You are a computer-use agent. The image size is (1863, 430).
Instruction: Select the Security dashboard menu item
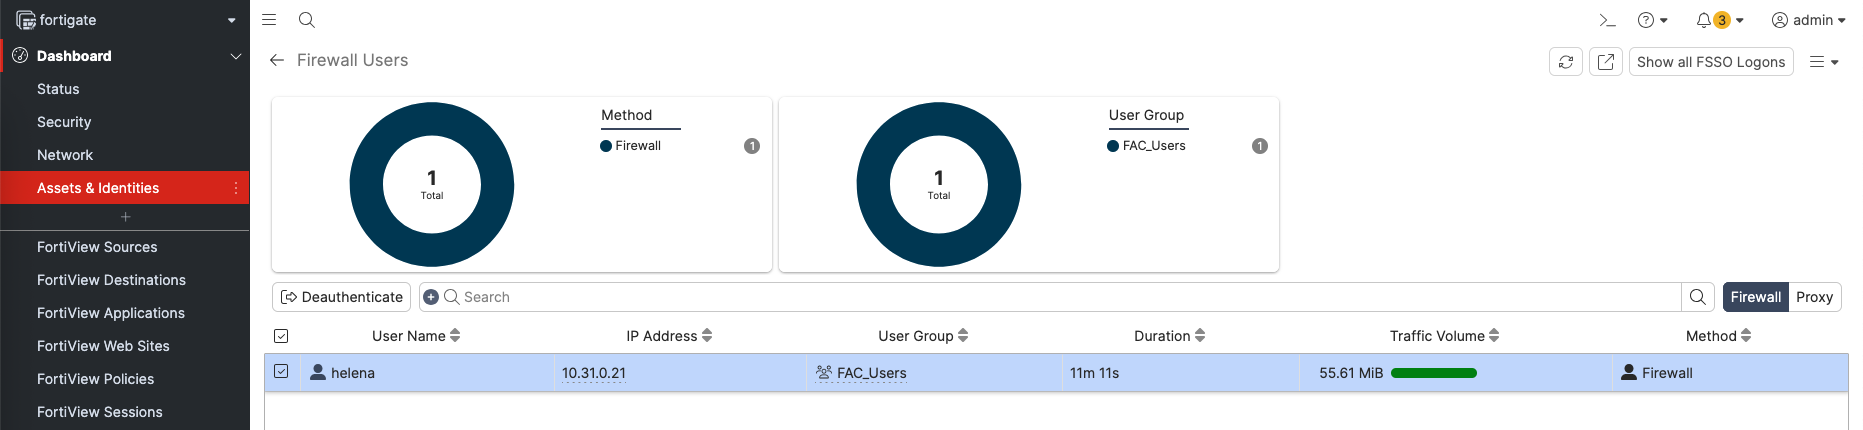click(64, 122)
